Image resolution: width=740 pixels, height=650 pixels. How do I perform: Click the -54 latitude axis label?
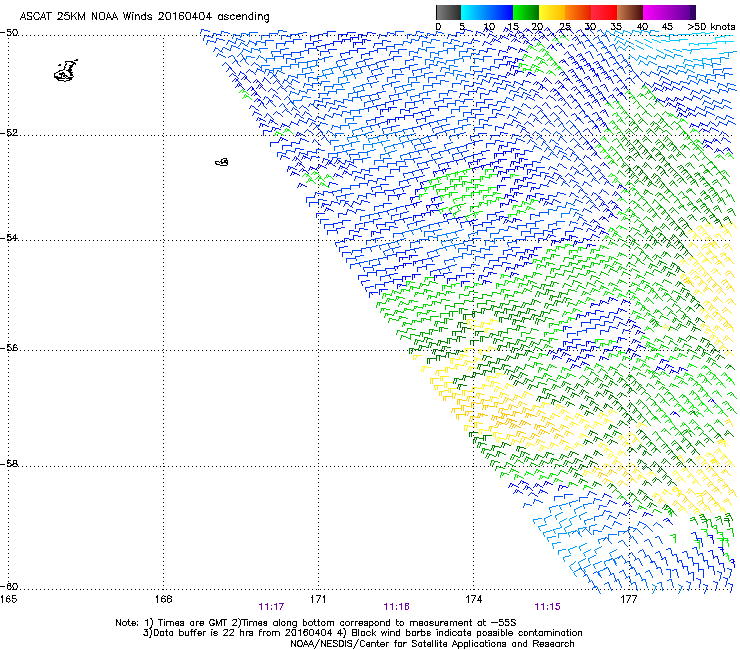pyautogui.click(x=10, y=237)
